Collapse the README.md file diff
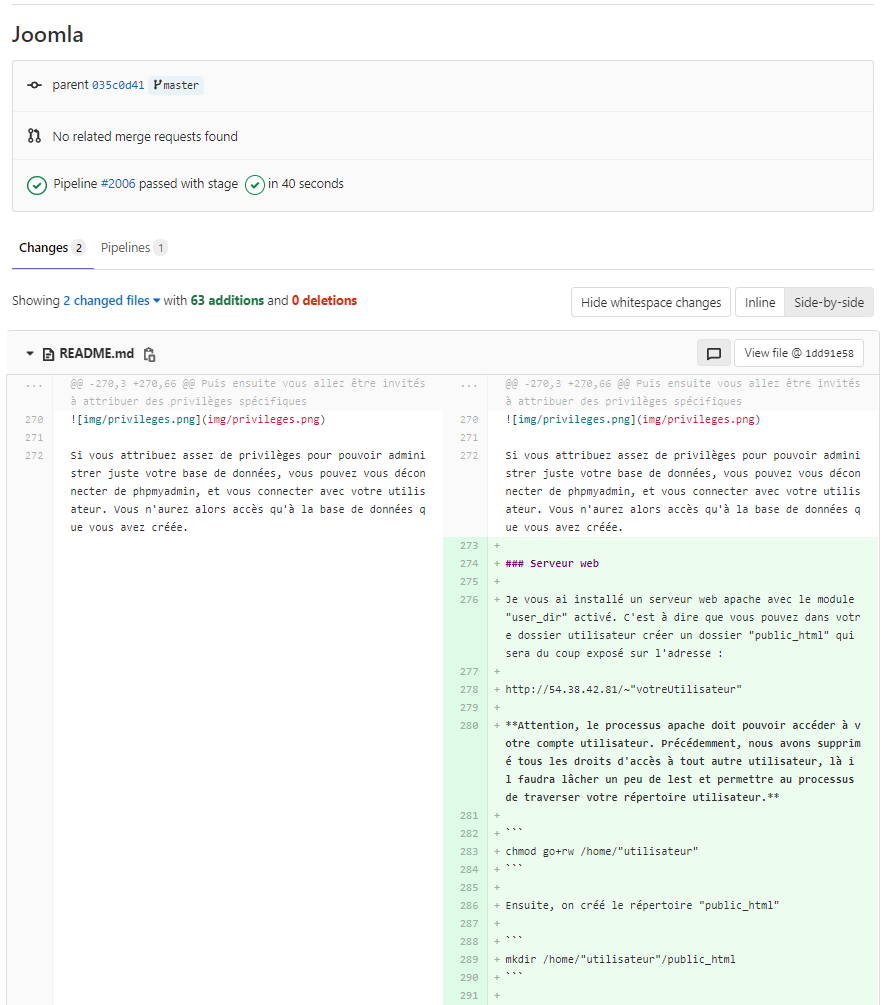The height and width of the screenshot is (1005, 887). click(29, 354)
